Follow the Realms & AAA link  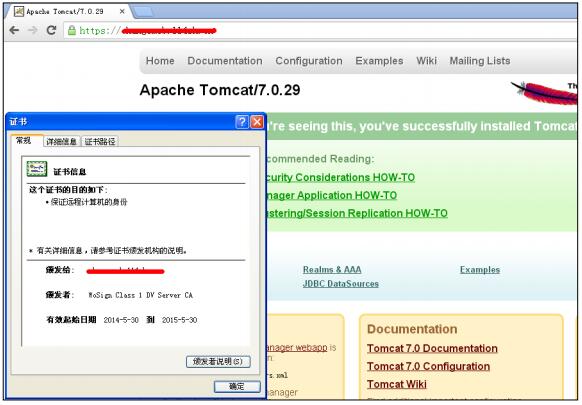click(332, 270)
